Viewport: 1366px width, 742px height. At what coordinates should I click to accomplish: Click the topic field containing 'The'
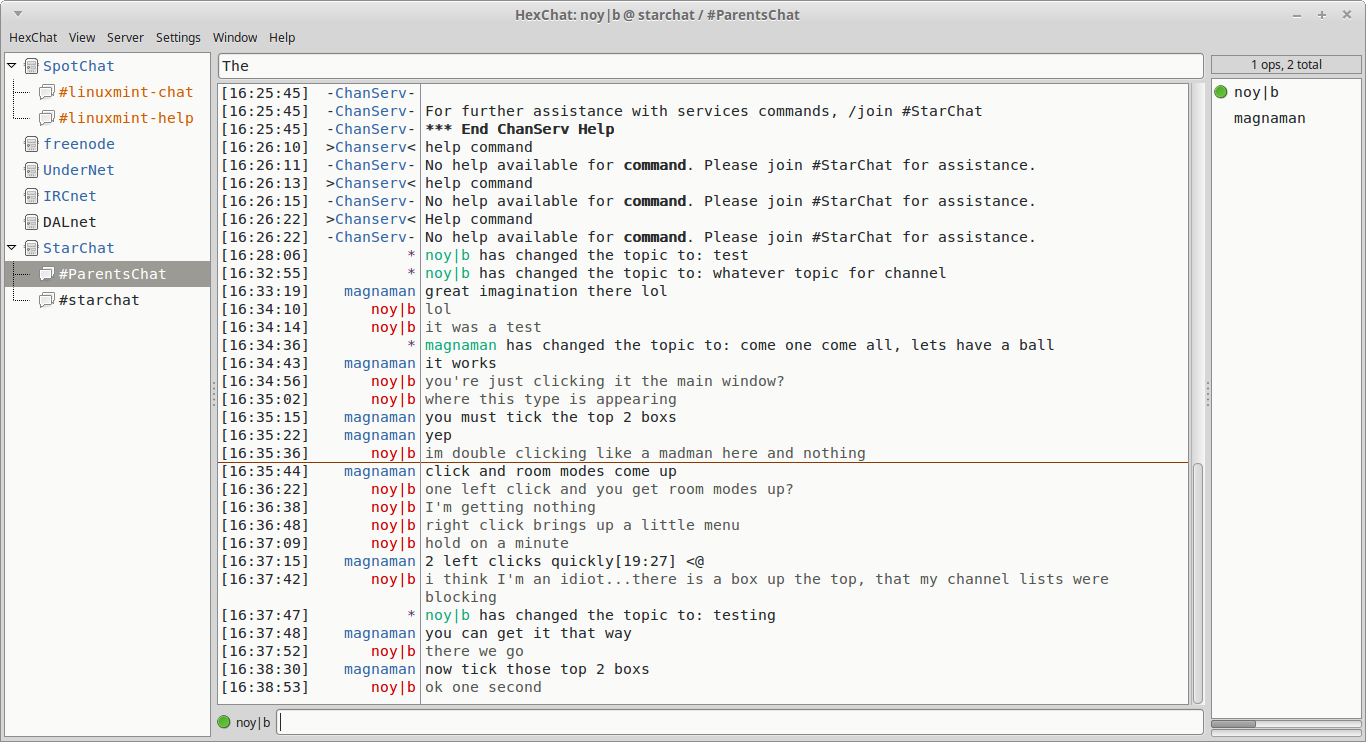[x=710, y=66]
